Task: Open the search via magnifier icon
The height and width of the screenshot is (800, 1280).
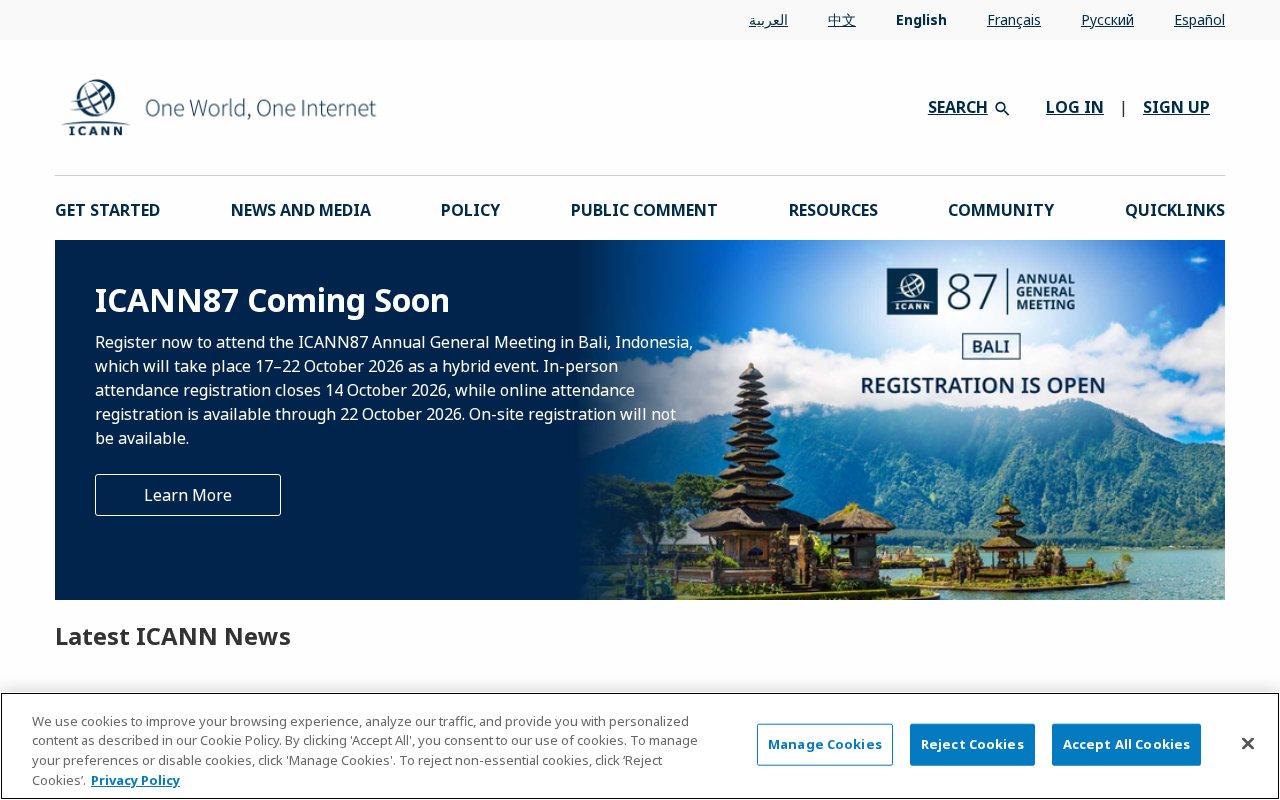Action: [x=1002, y=108]
